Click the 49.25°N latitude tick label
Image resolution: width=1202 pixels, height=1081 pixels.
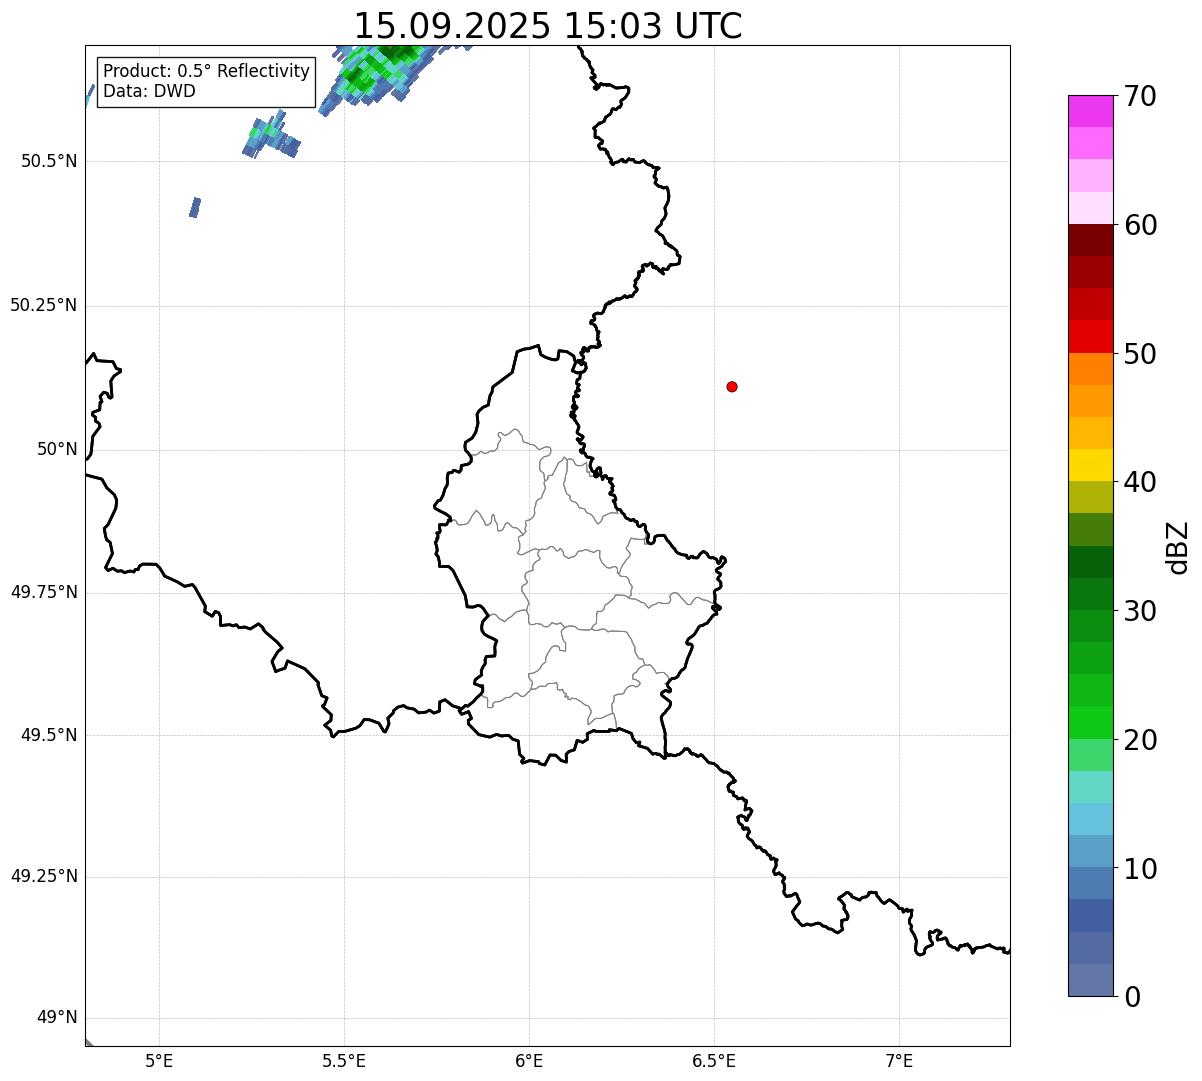tap(43, 876)
